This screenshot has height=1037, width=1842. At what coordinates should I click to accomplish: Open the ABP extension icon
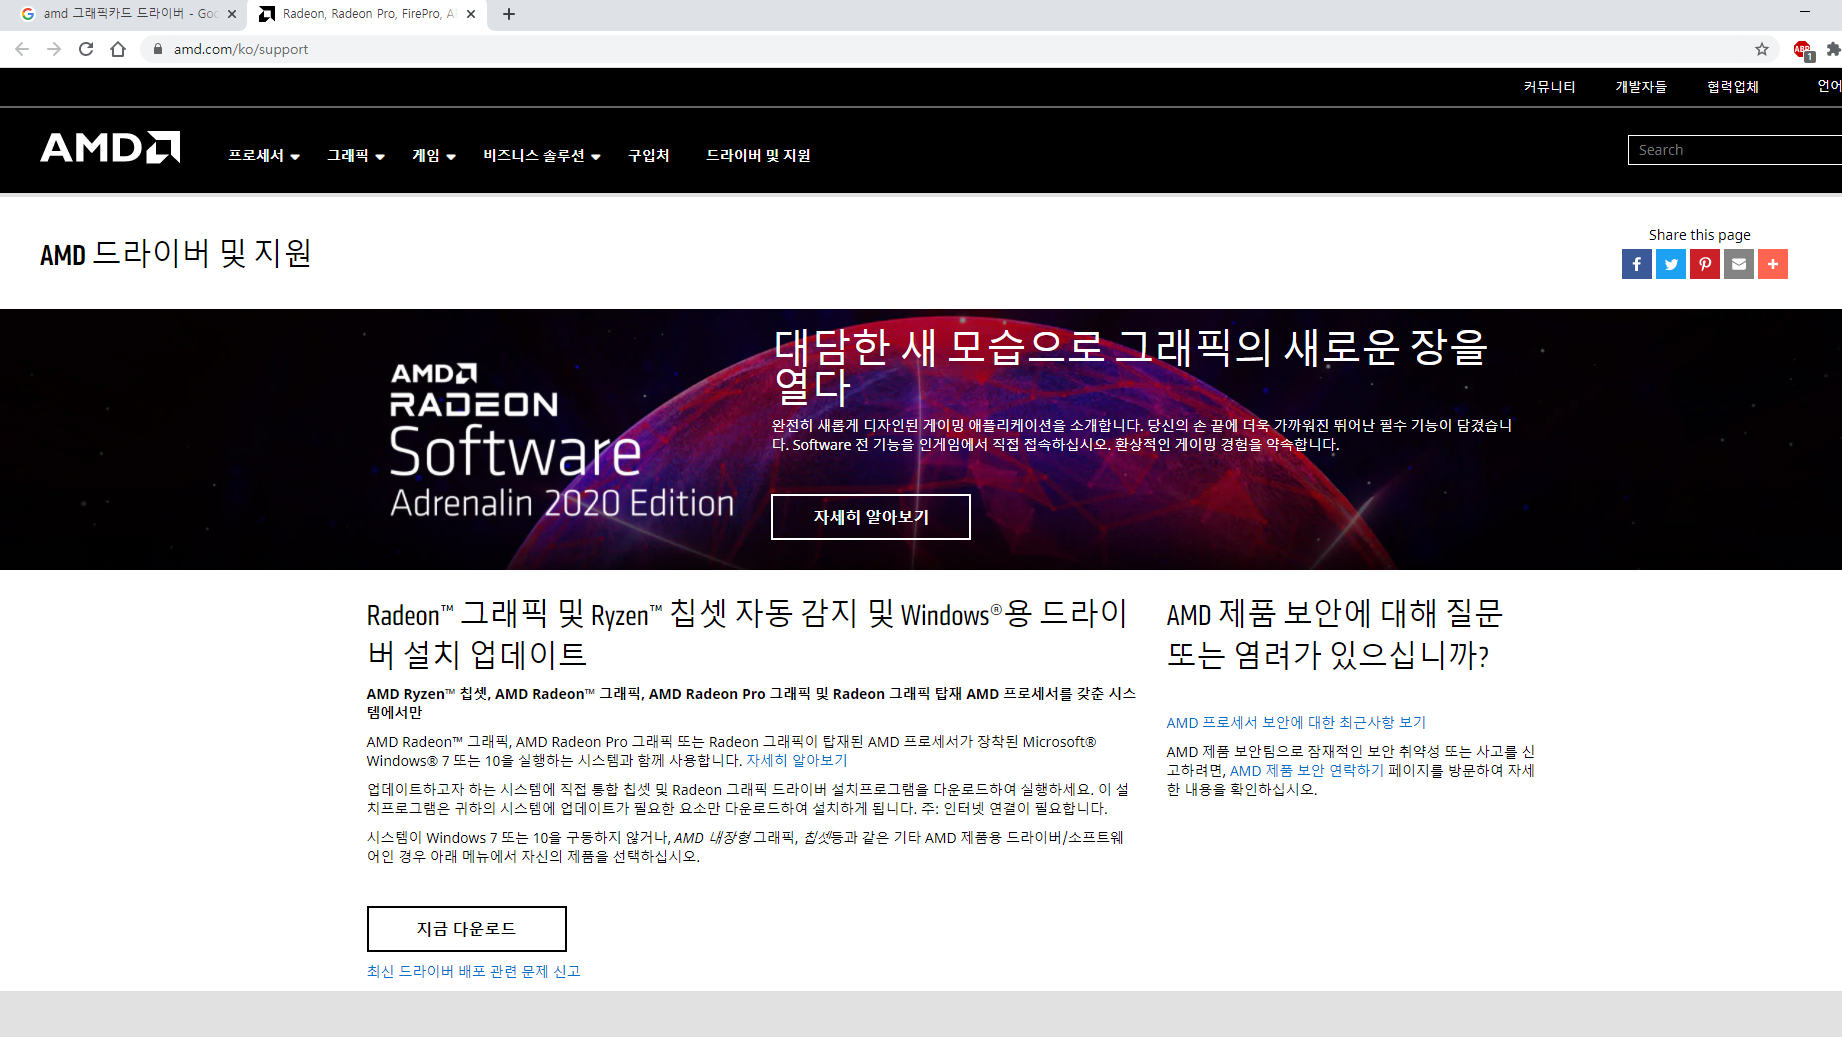tap(1803, 50)
